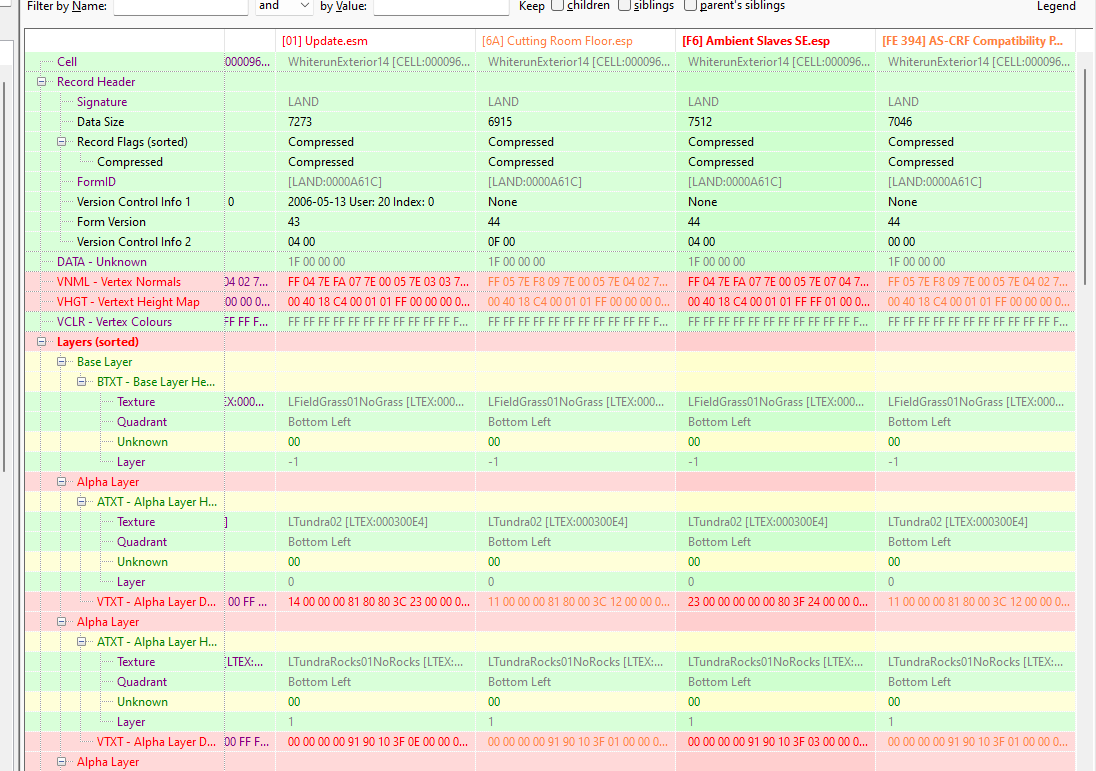The height and width of the screenshot is (771, 1096).
Task: Collapse the Base Layer node
Action: click(62, 362)
